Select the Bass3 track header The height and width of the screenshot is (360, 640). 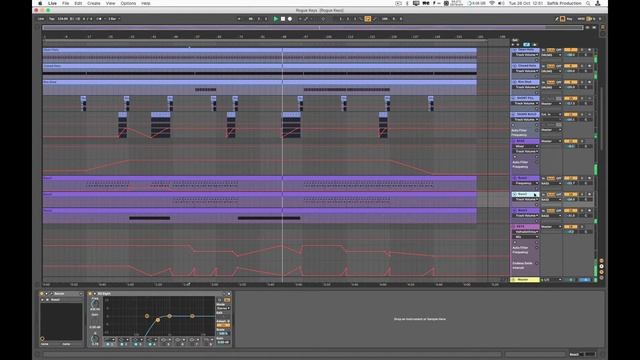point(527,211)
